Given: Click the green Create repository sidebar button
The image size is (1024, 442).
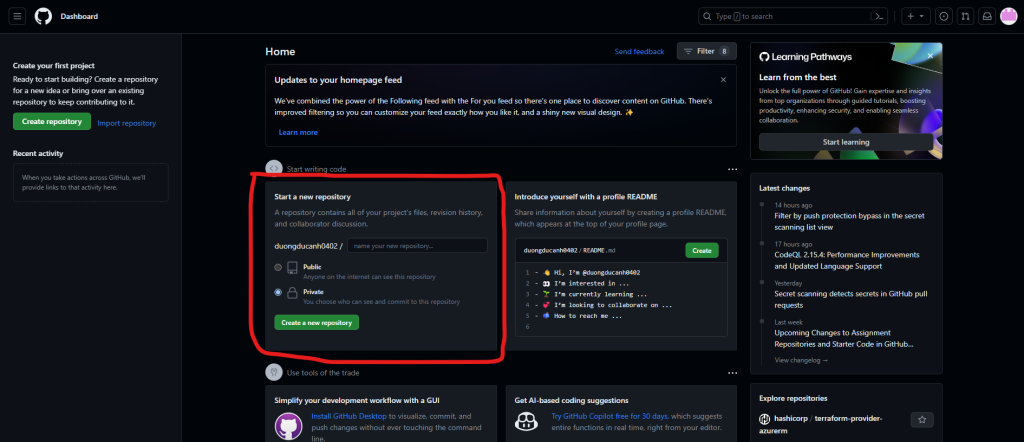Looking at the screenshot, I should coord(52,122).
